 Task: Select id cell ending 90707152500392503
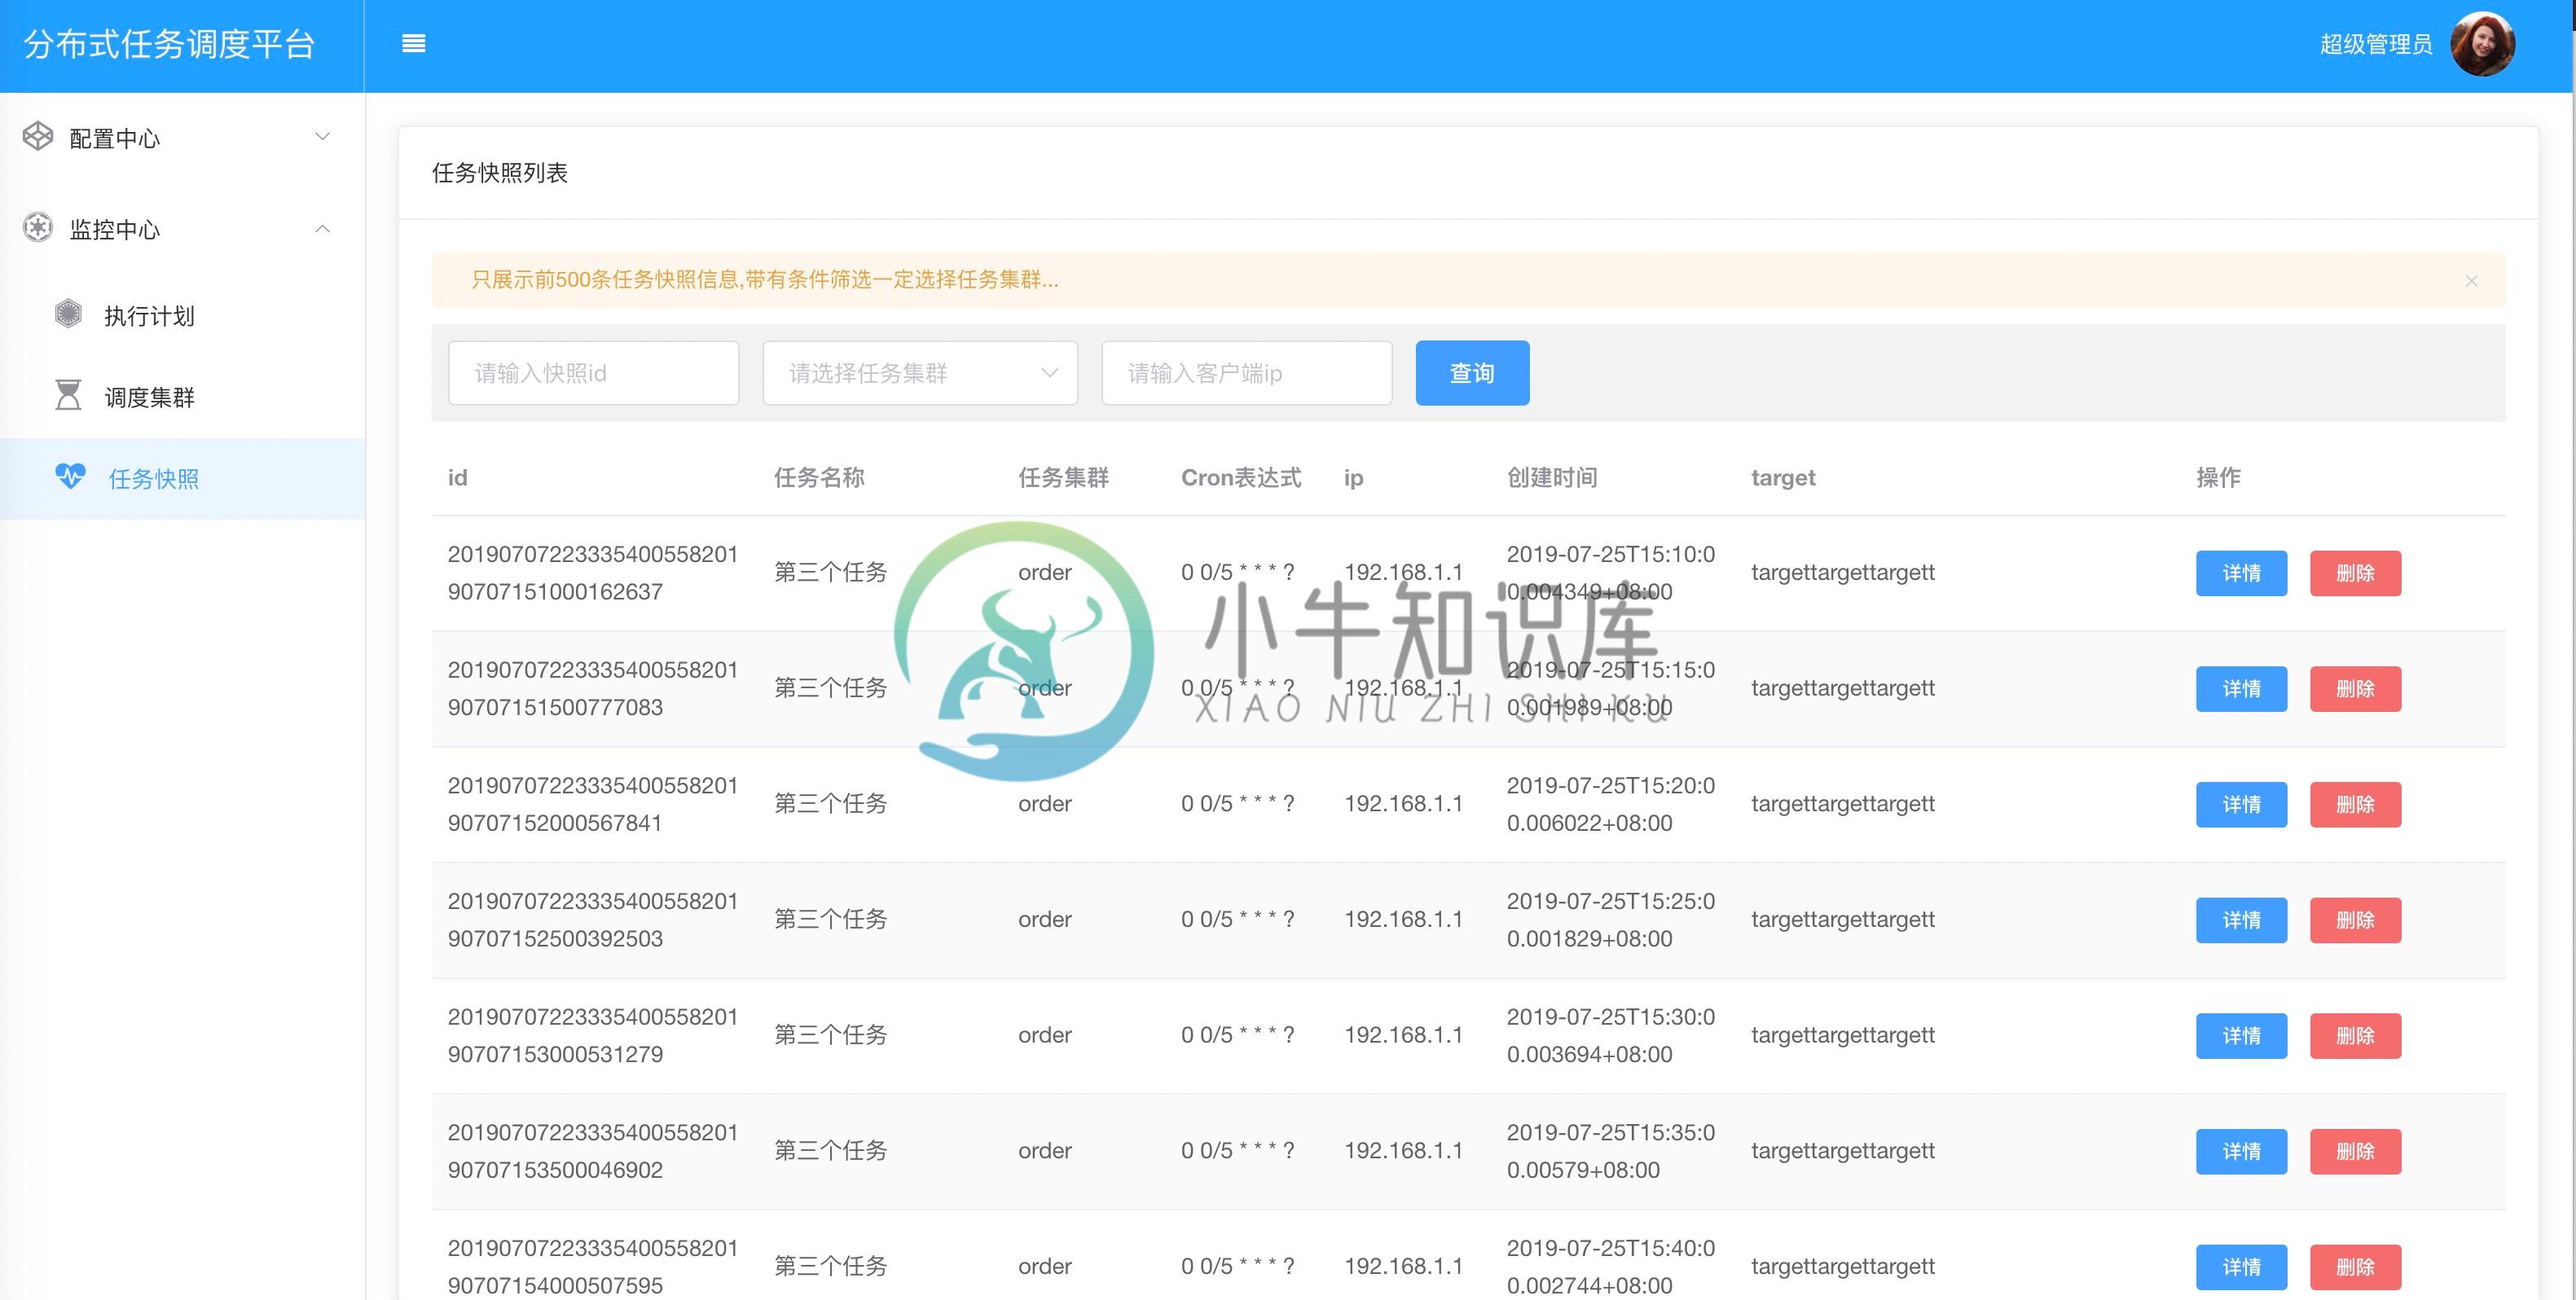coord(592,920)
